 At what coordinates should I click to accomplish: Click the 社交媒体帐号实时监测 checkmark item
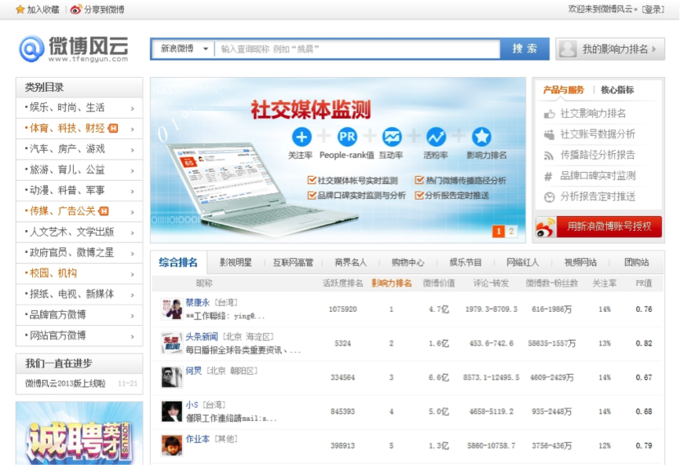point(352,180)
